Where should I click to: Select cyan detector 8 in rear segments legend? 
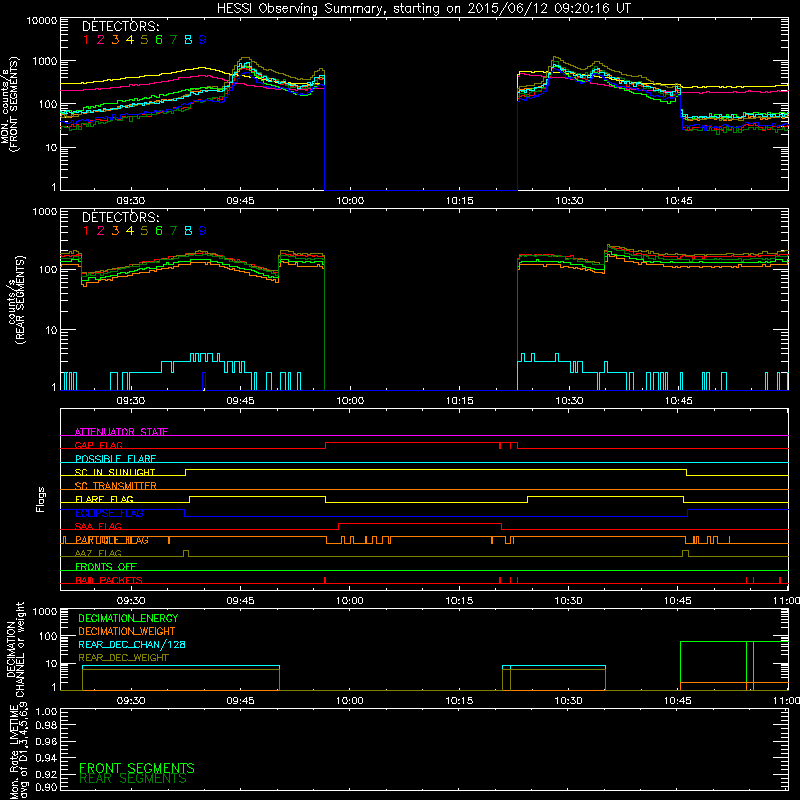point(188,231)
